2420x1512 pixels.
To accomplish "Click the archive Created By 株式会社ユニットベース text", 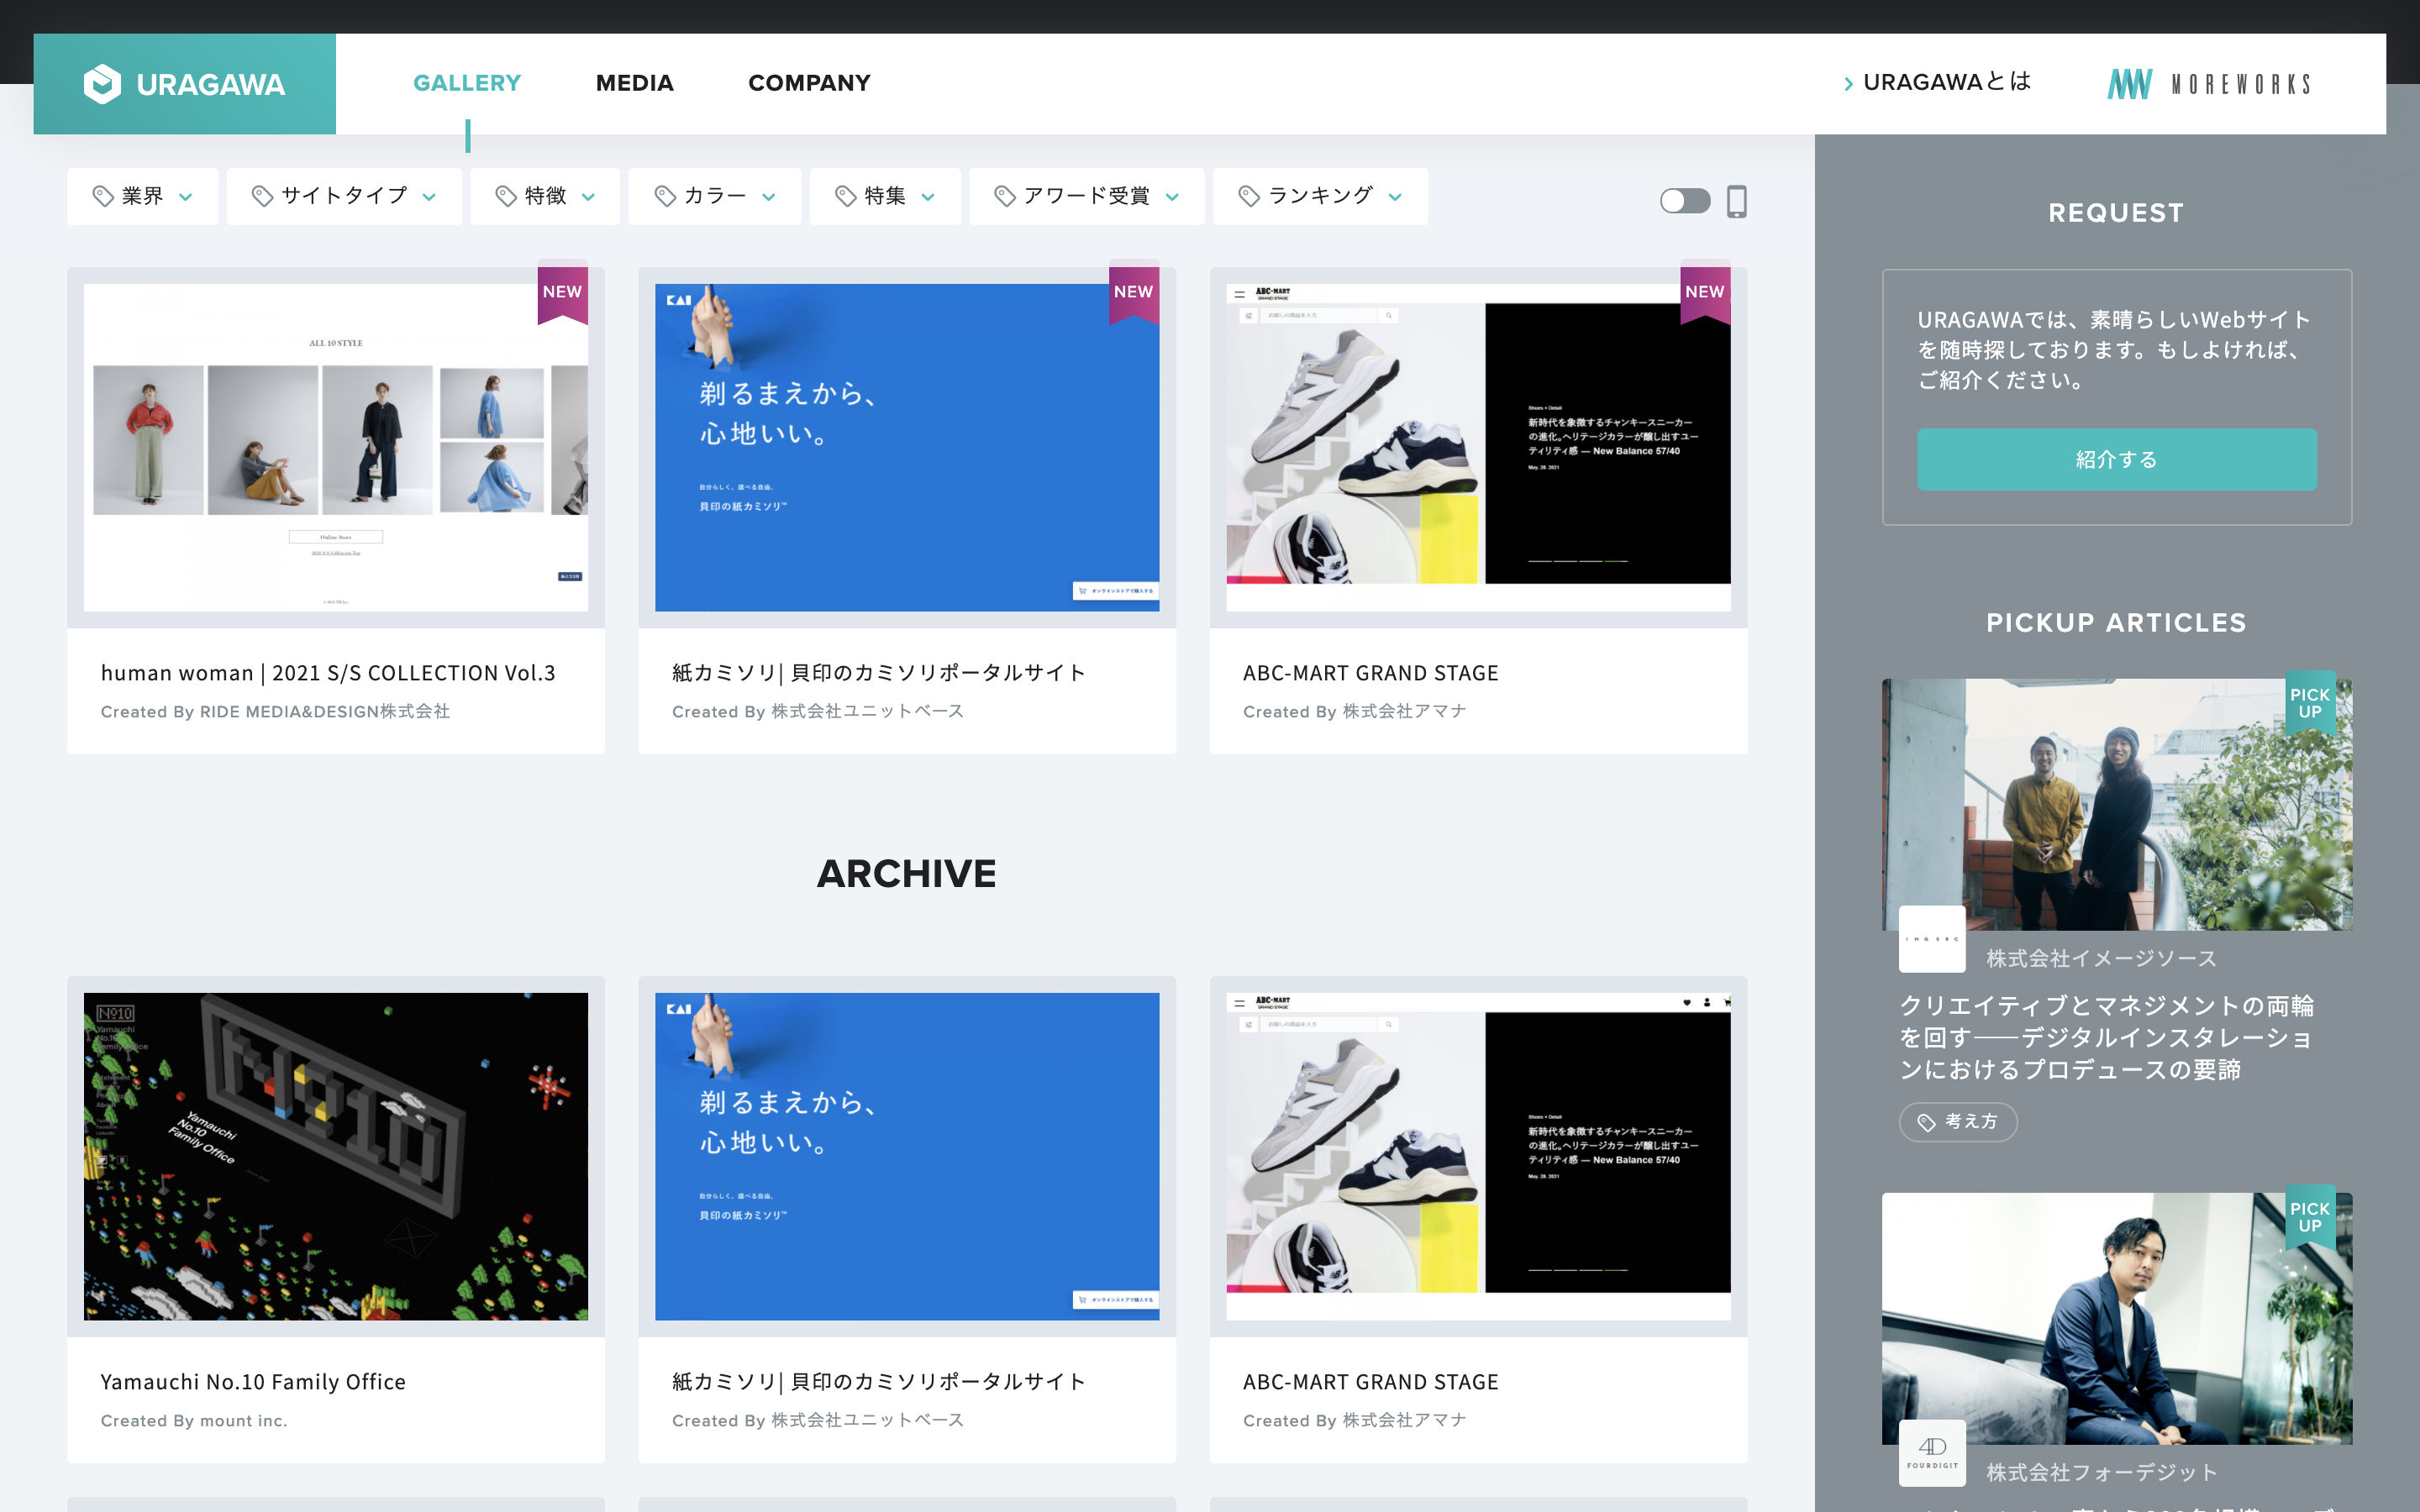I will tap(818, 1420).
